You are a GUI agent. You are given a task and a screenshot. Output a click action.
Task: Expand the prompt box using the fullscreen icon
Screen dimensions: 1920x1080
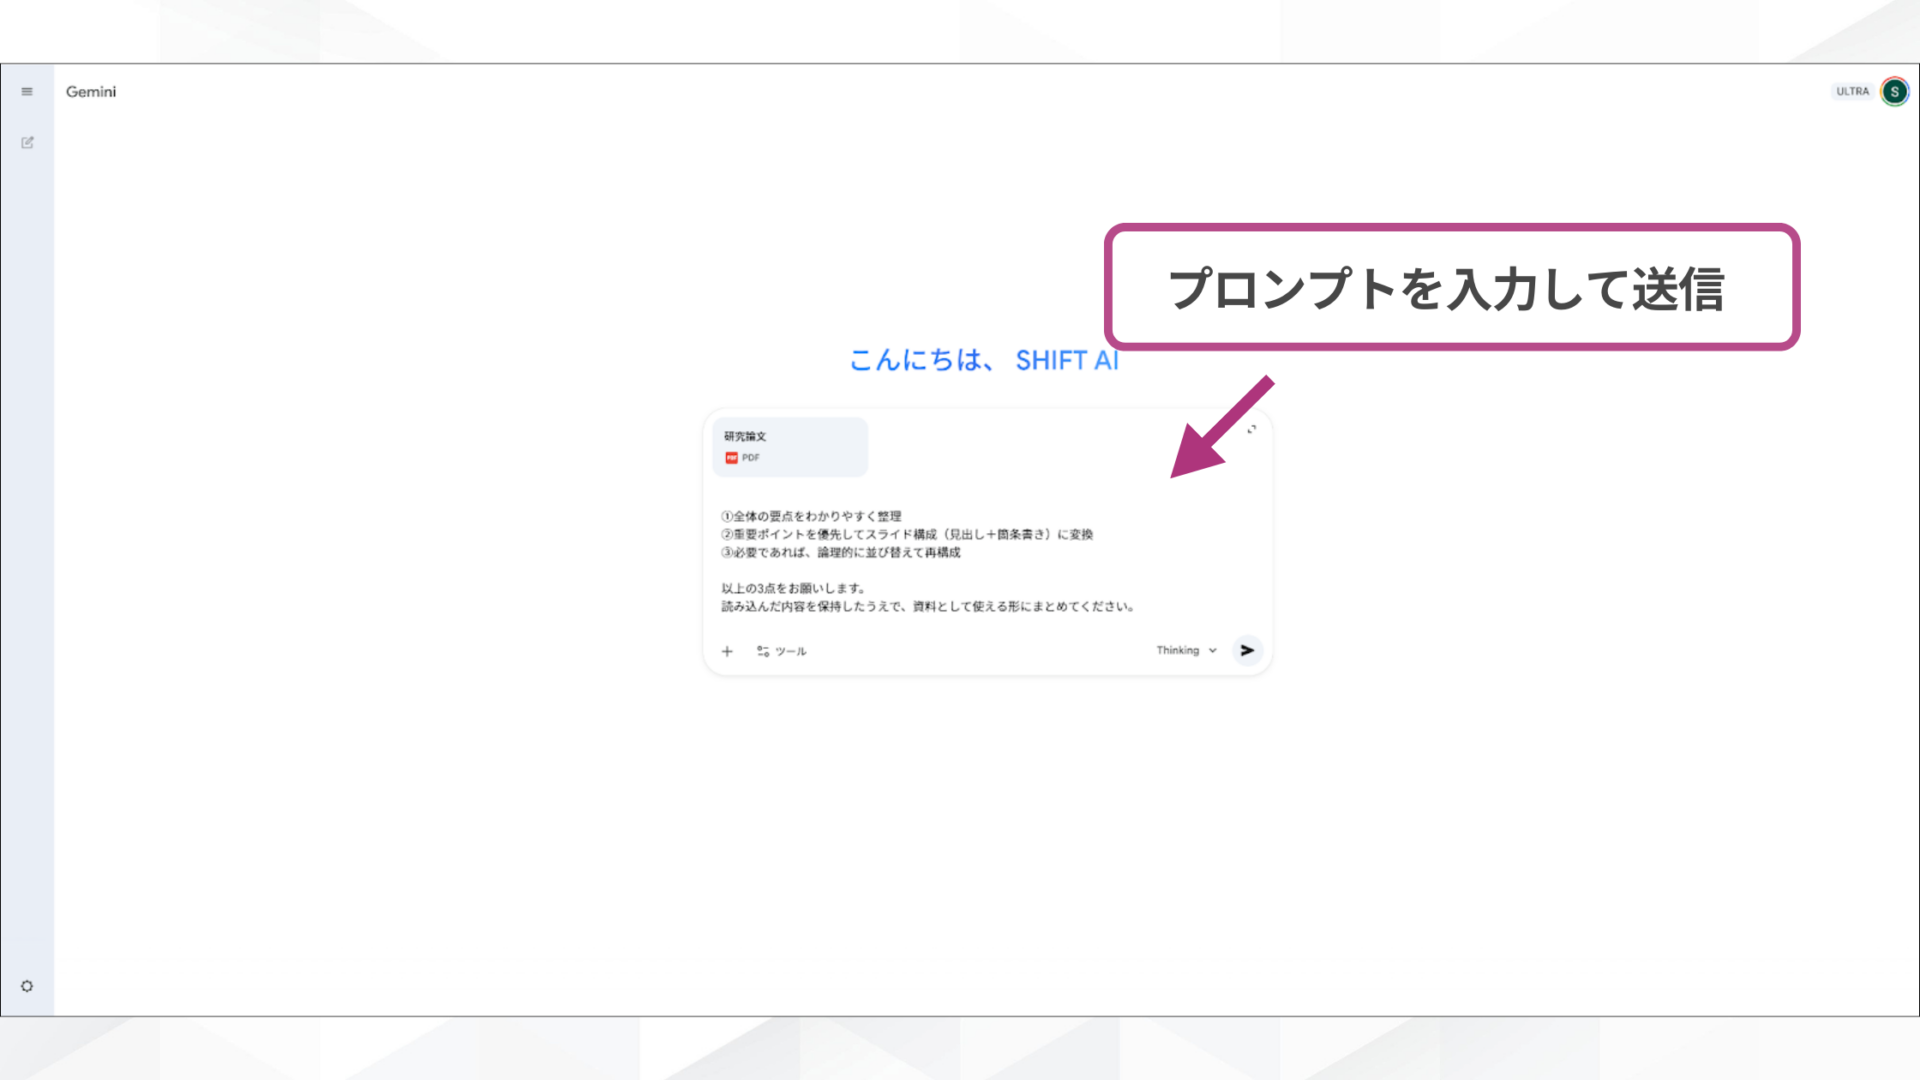pos(1252,429)
